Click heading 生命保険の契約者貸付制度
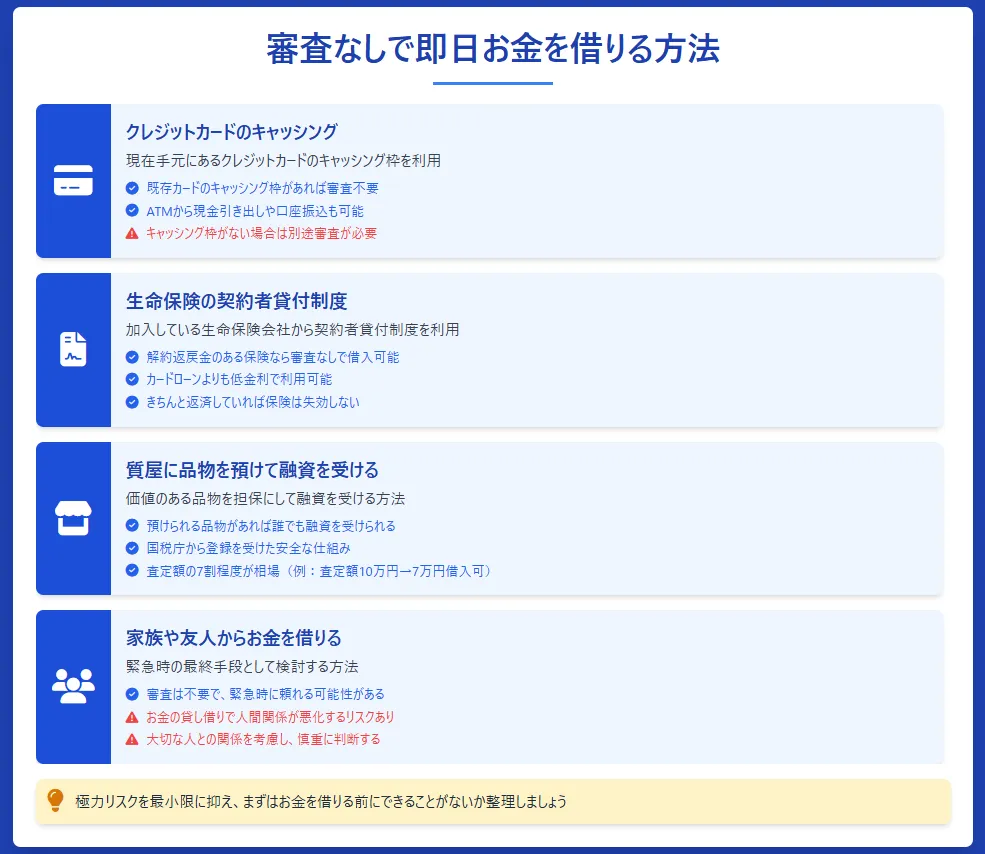985x854 pixels. (x=236, y=301)
